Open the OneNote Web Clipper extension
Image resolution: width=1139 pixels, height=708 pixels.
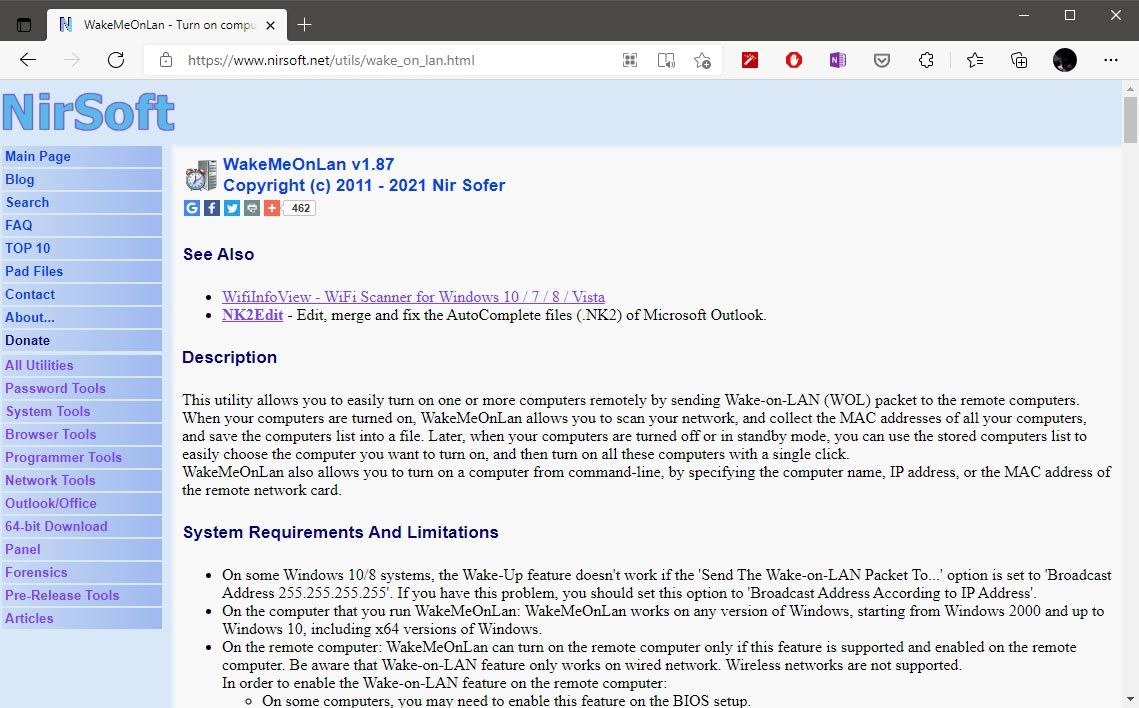[838, 60]
